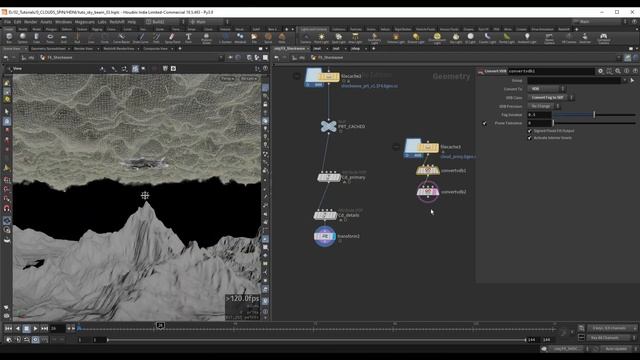The height and width of the screenshot is (360, 640).
Task: Select the Sphere shelf tool
Action: (x=22, y=38)
